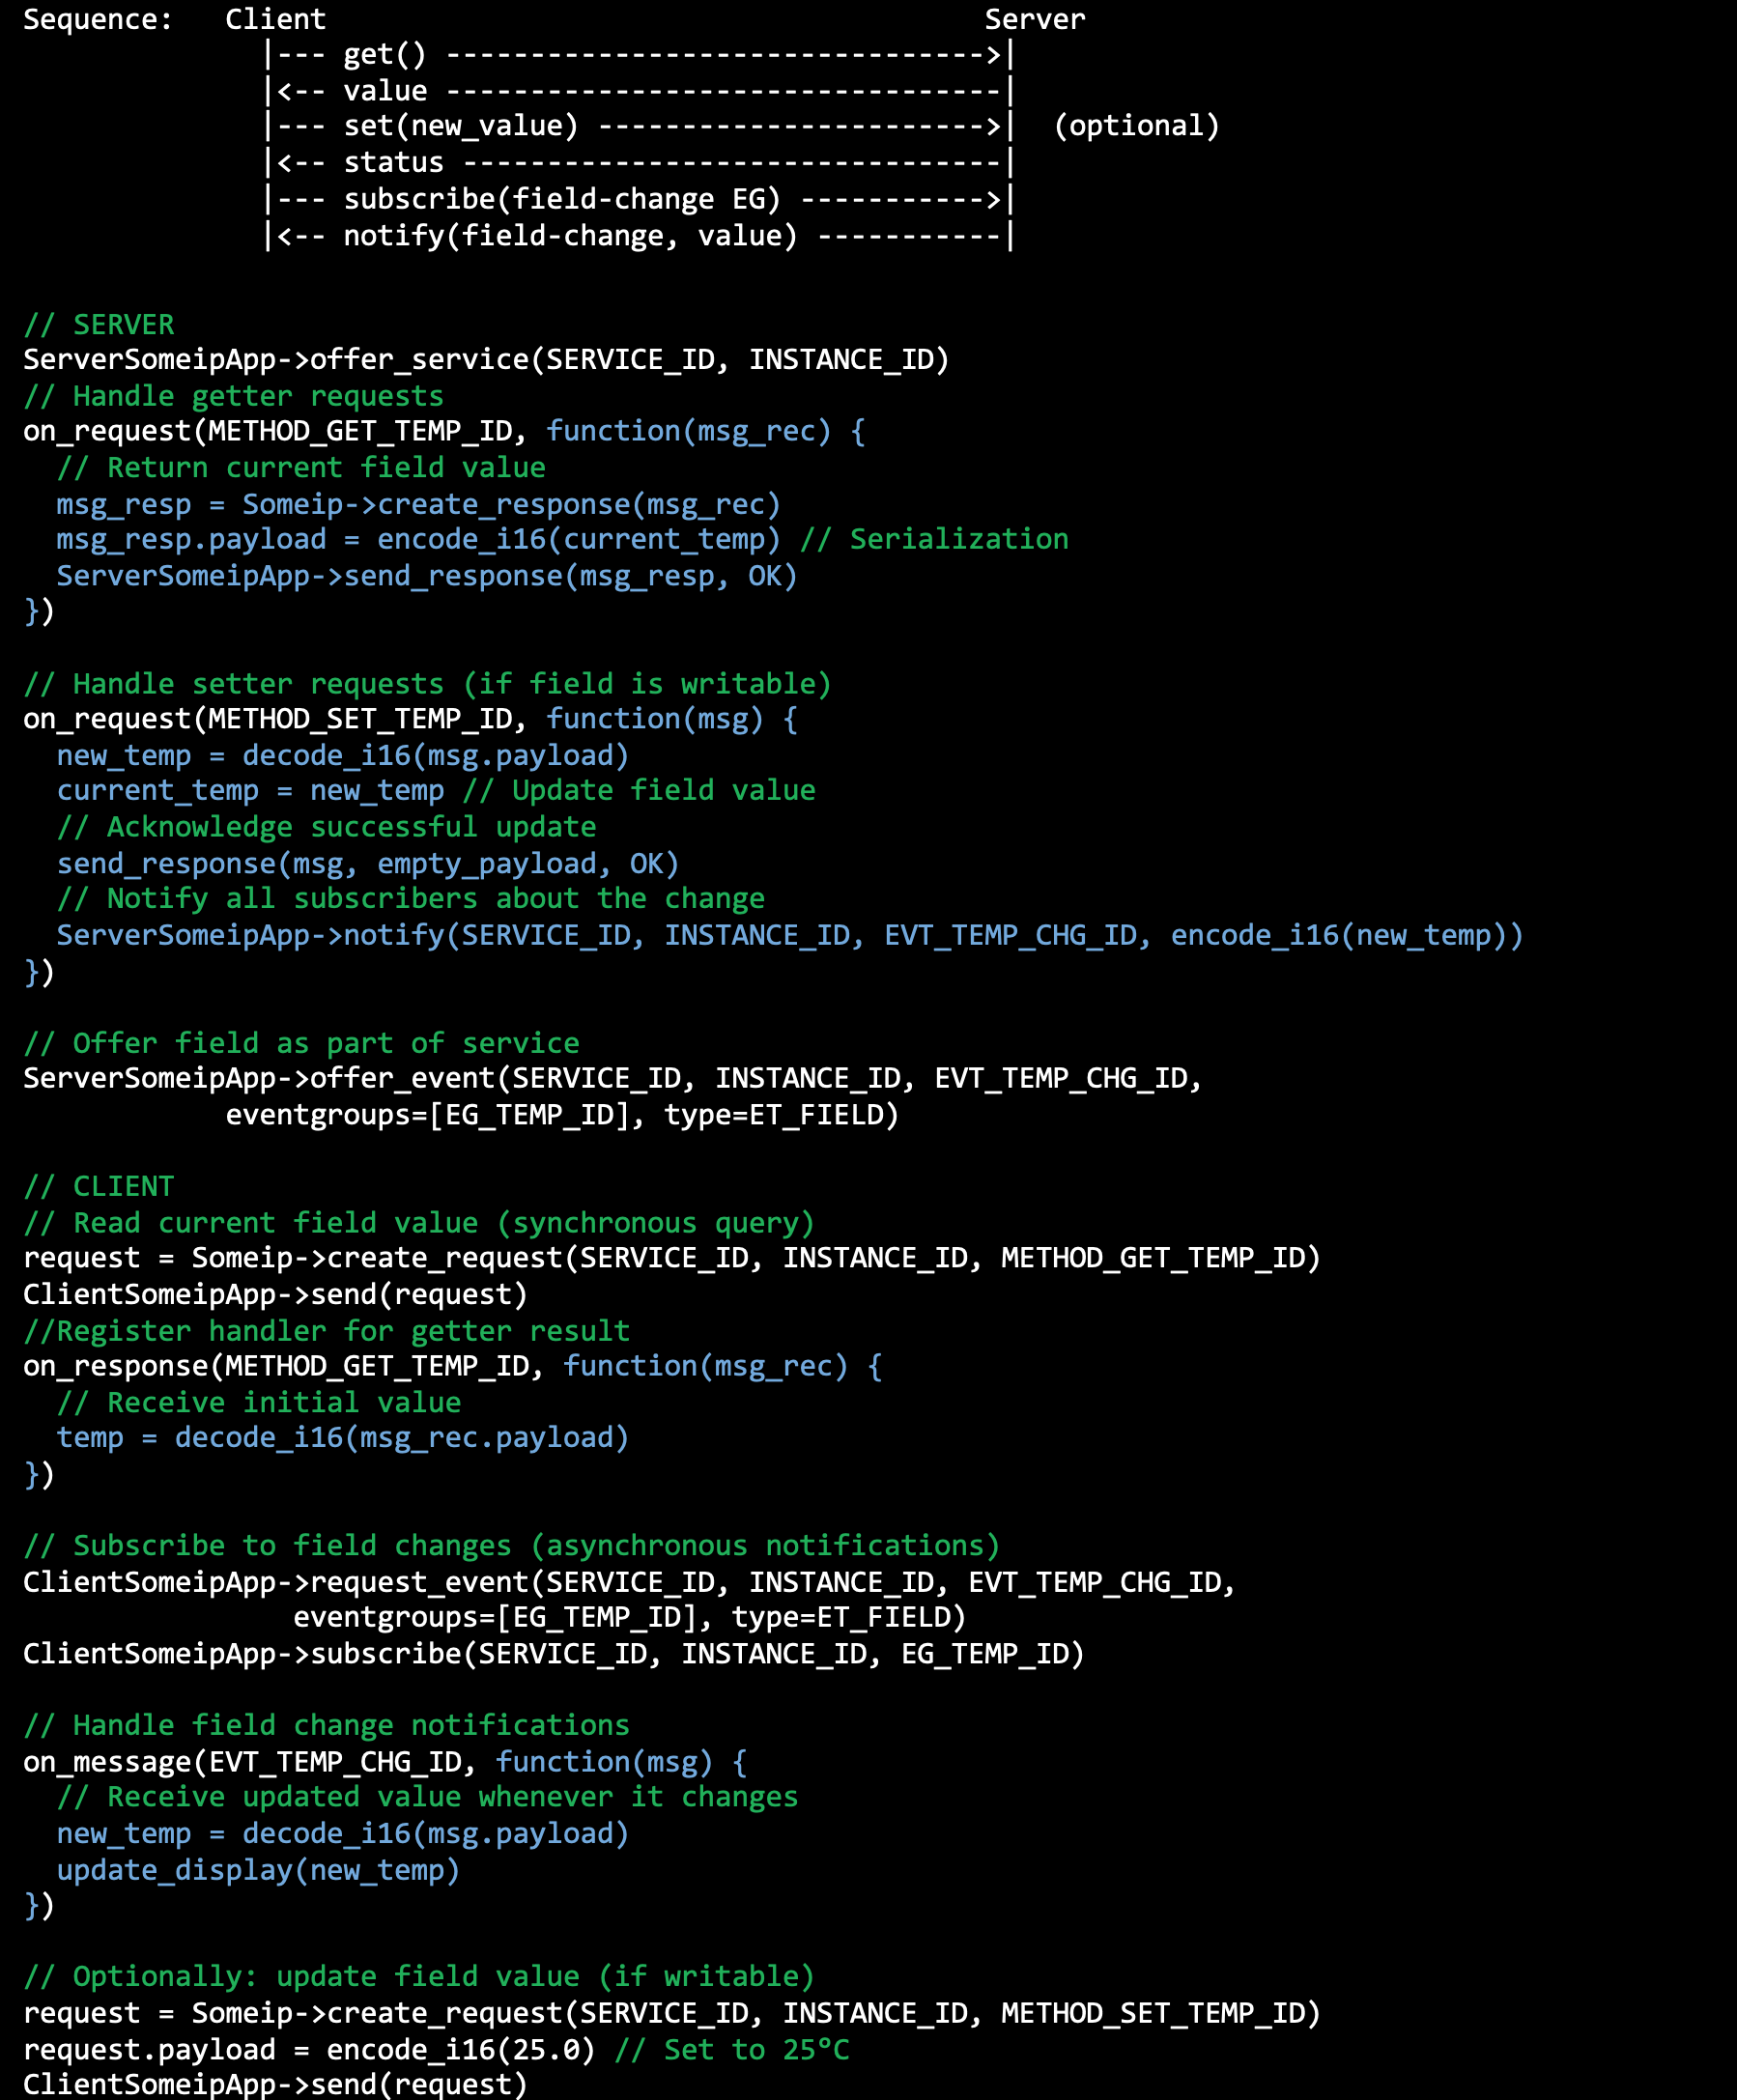
Task: Click '// Optionally: update field value' comment
Action: (419, 1977)
